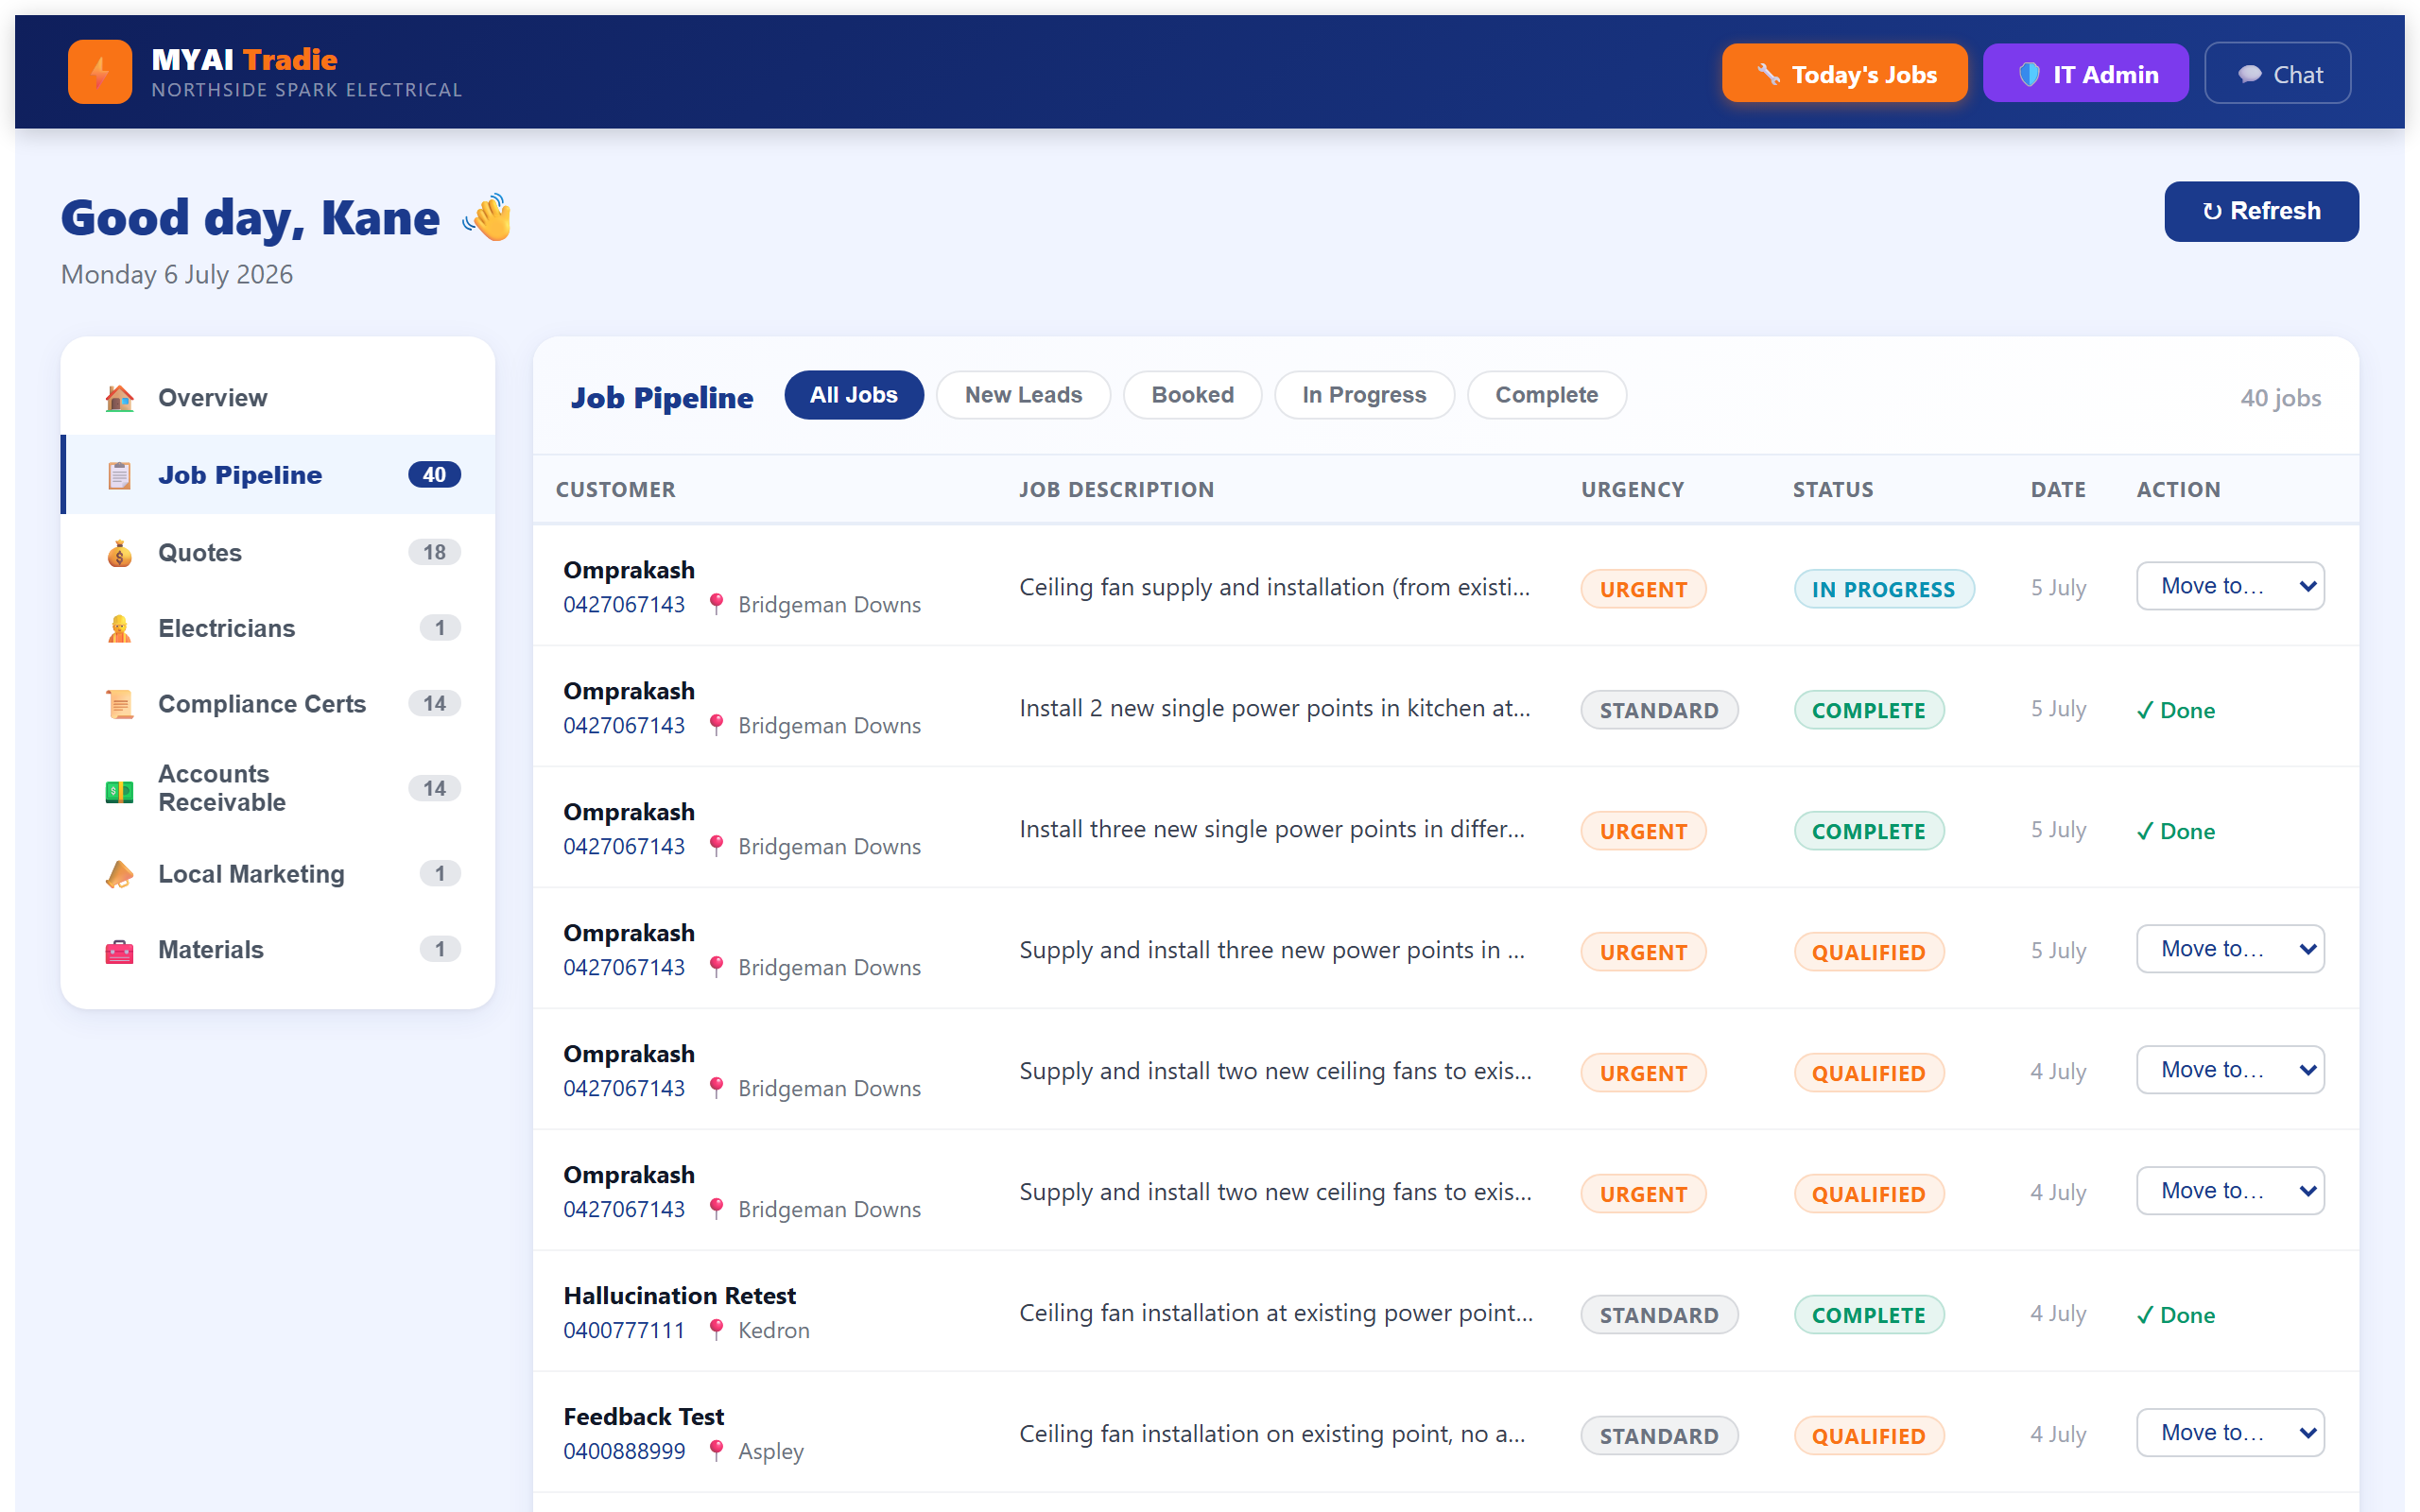Click 'Ceiling fan installation at existing power point' description

[x=1276, y=1313]
